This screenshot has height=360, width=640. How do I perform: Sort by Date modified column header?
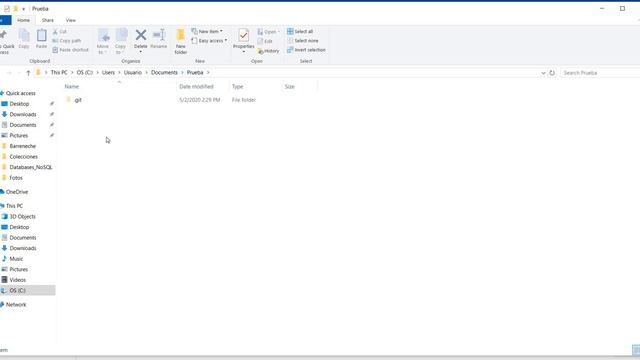[196, 87]
